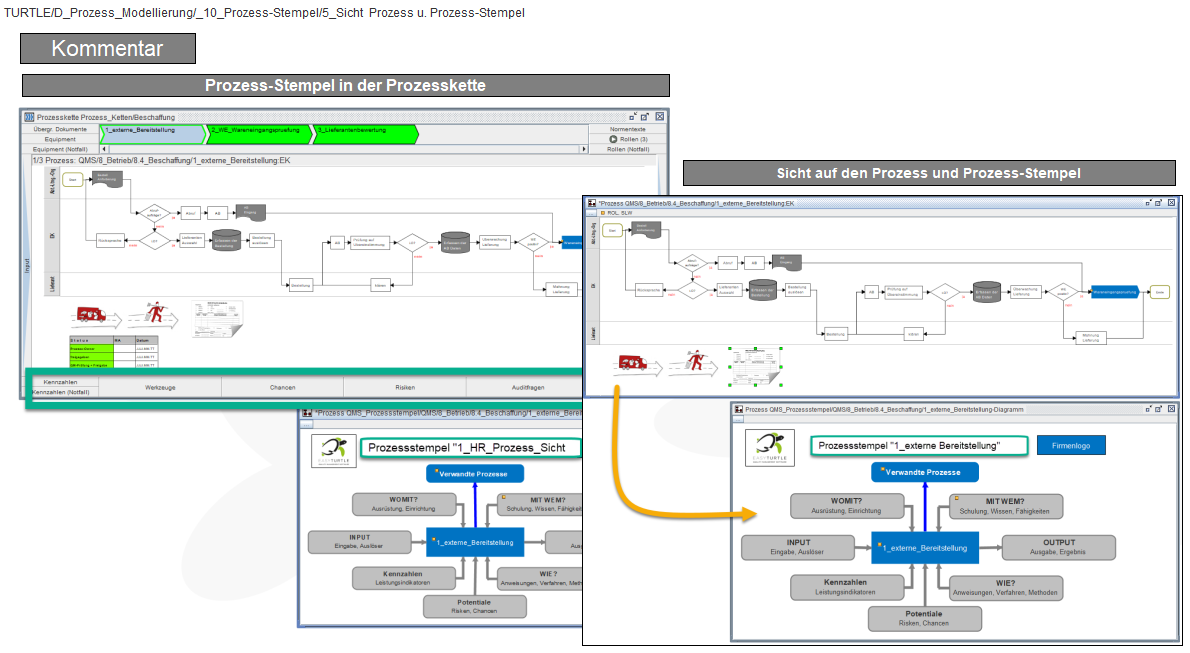
Task: Close the Prozess EK window
Action: point(1172,203)
